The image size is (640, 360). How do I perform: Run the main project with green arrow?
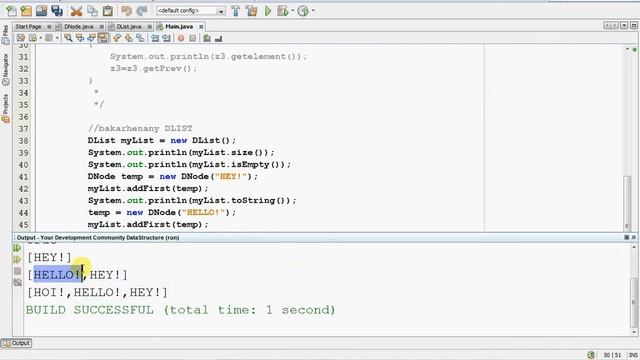pos(268,11)
